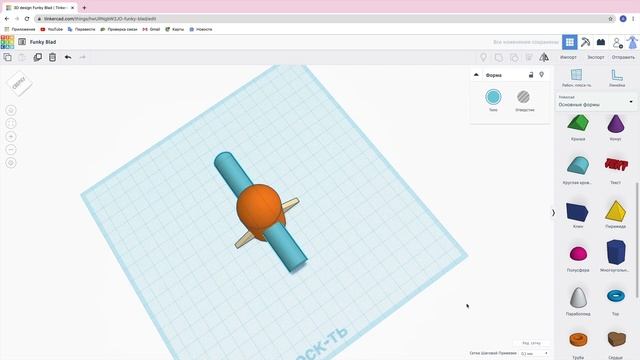Screen dimensions: 640x360
Task: Click the orange sphere in the workplane
Action: coord(260,206)
